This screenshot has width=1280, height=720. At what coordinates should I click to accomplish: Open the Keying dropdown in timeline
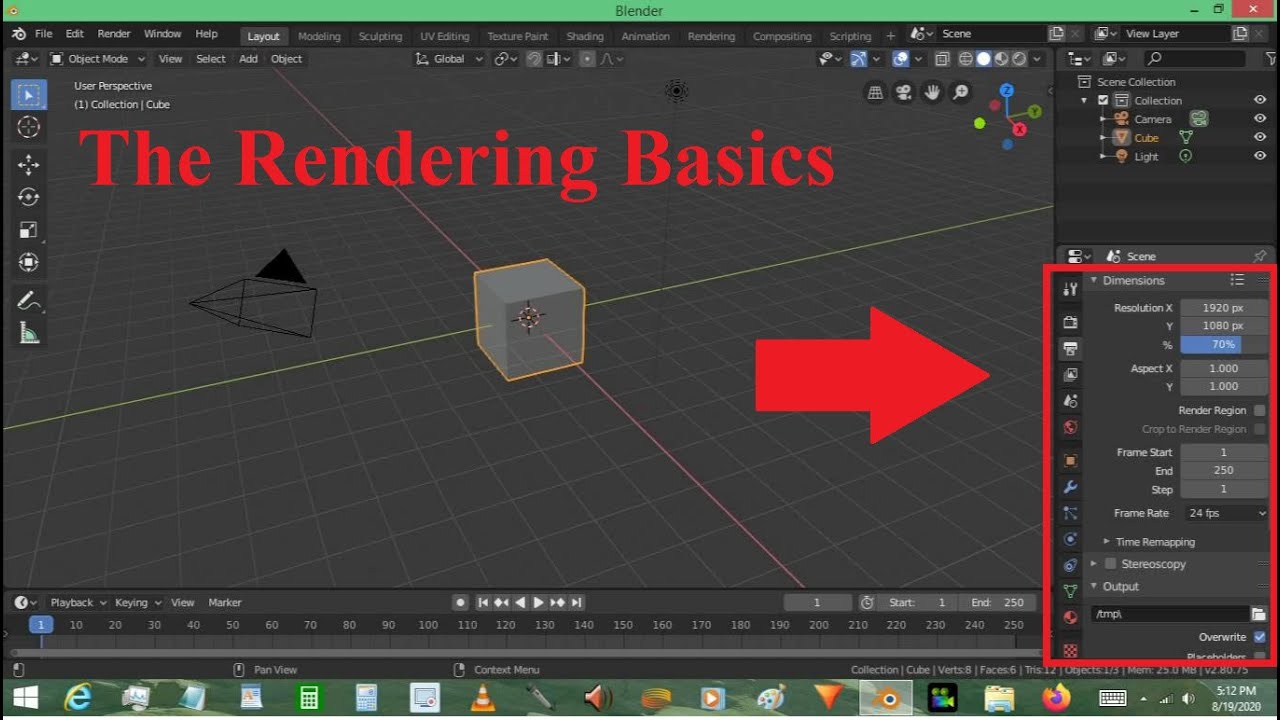pos(137,603)
